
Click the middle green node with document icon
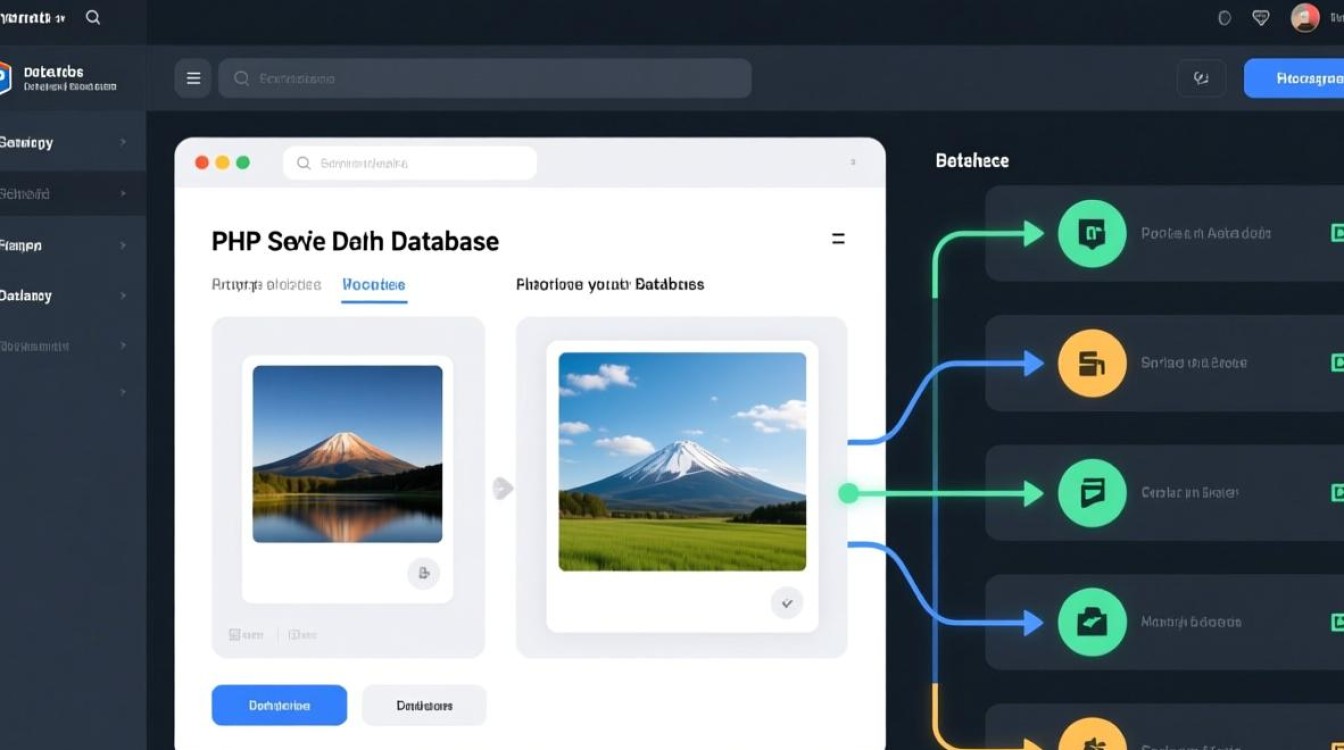(1092, 493)
